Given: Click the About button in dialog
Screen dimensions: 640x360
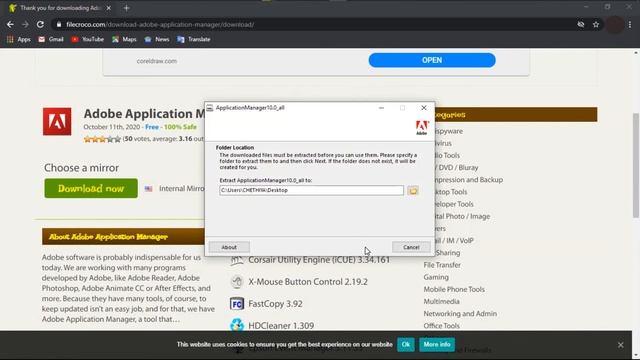Looking at the screenshot, I should tap(229, 247).
